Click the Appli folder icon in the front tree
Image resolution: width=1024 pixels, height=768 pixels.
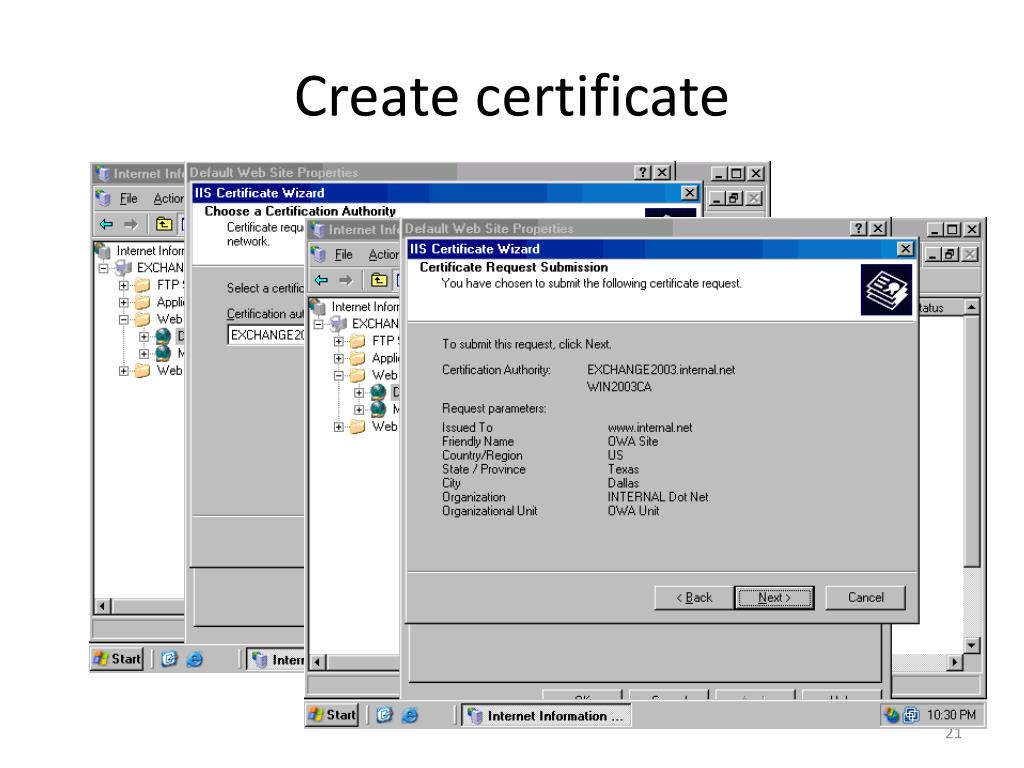click(357, 358)
